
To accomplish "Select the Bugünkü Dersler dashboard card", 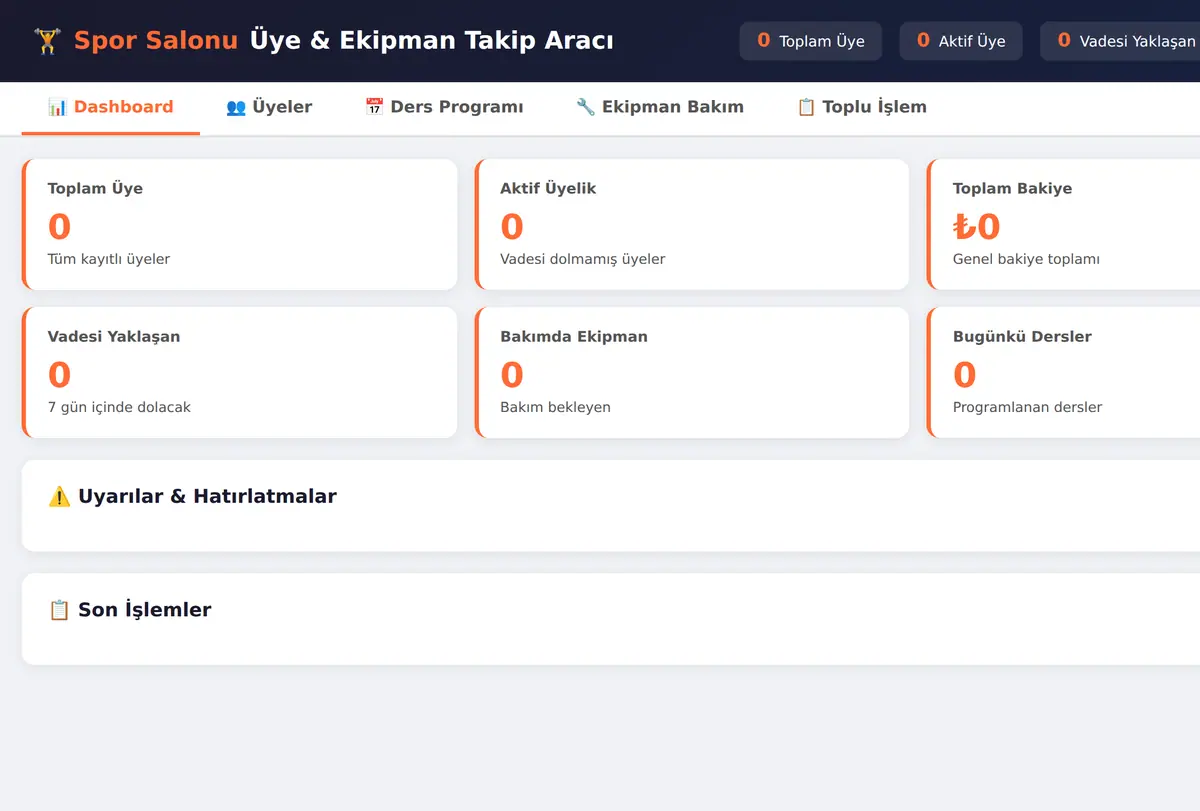I will pyautogui.click(x=1064, y=373).
